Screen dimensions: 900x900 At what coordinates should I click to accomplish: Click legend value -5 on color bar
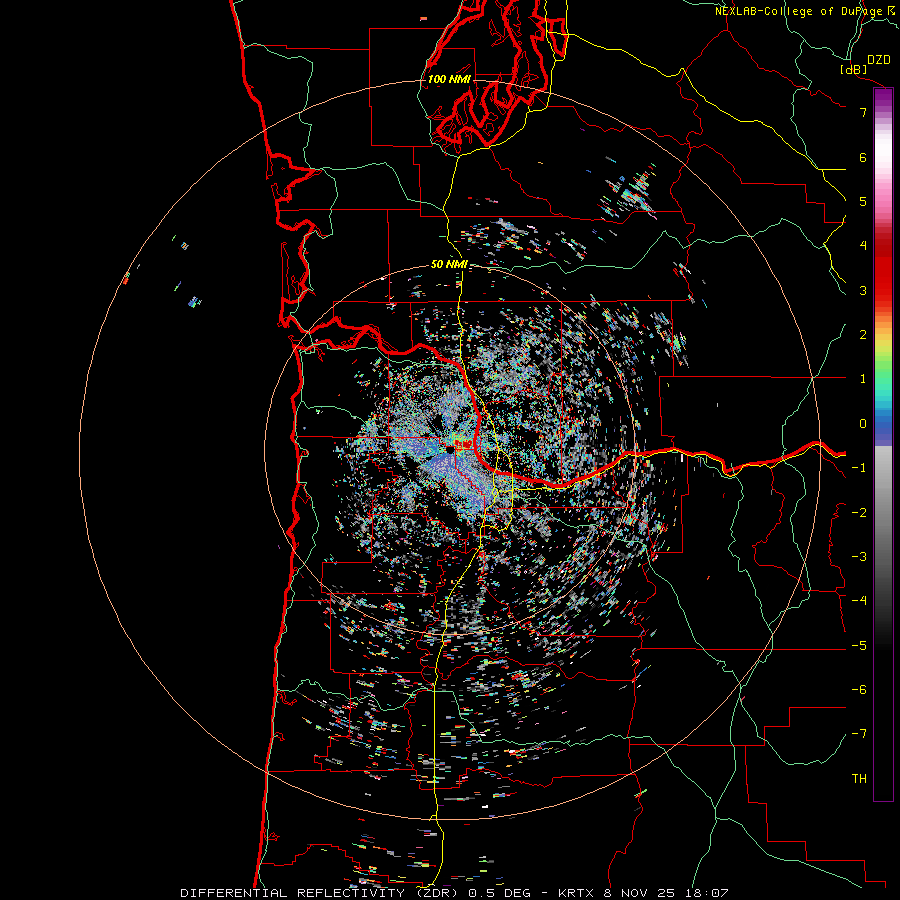click(859, 645)
